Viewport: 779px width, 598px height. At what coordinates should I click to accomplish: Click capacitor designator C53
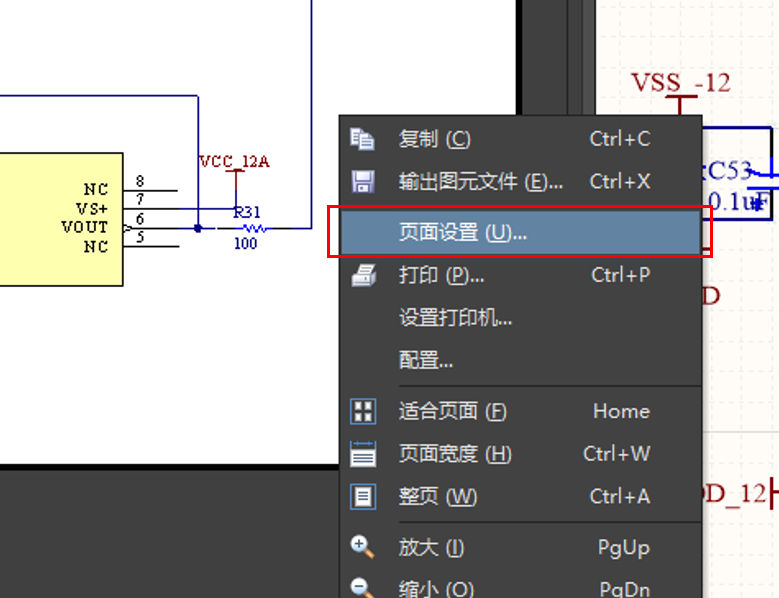point(729,171)
